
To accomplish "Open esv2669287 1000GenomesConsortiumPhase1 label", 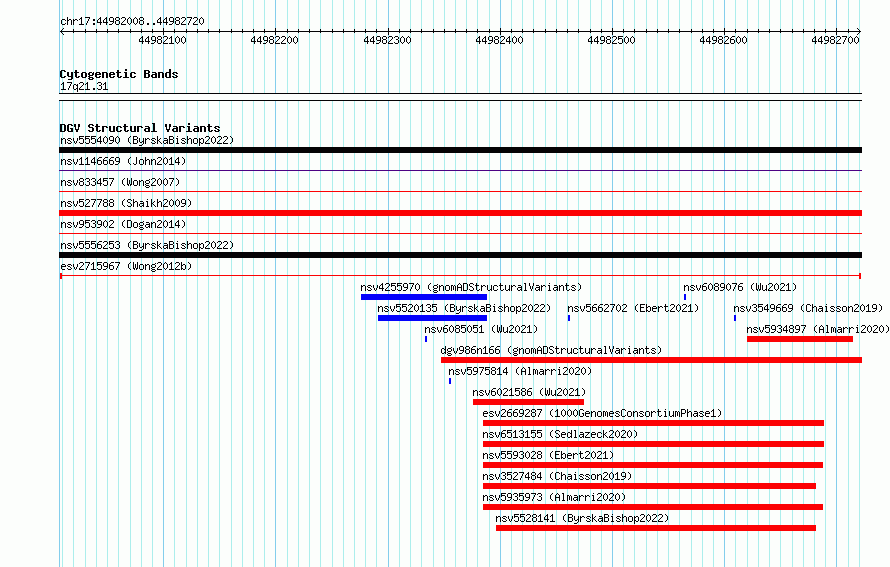I will click(x=602, y=413).
